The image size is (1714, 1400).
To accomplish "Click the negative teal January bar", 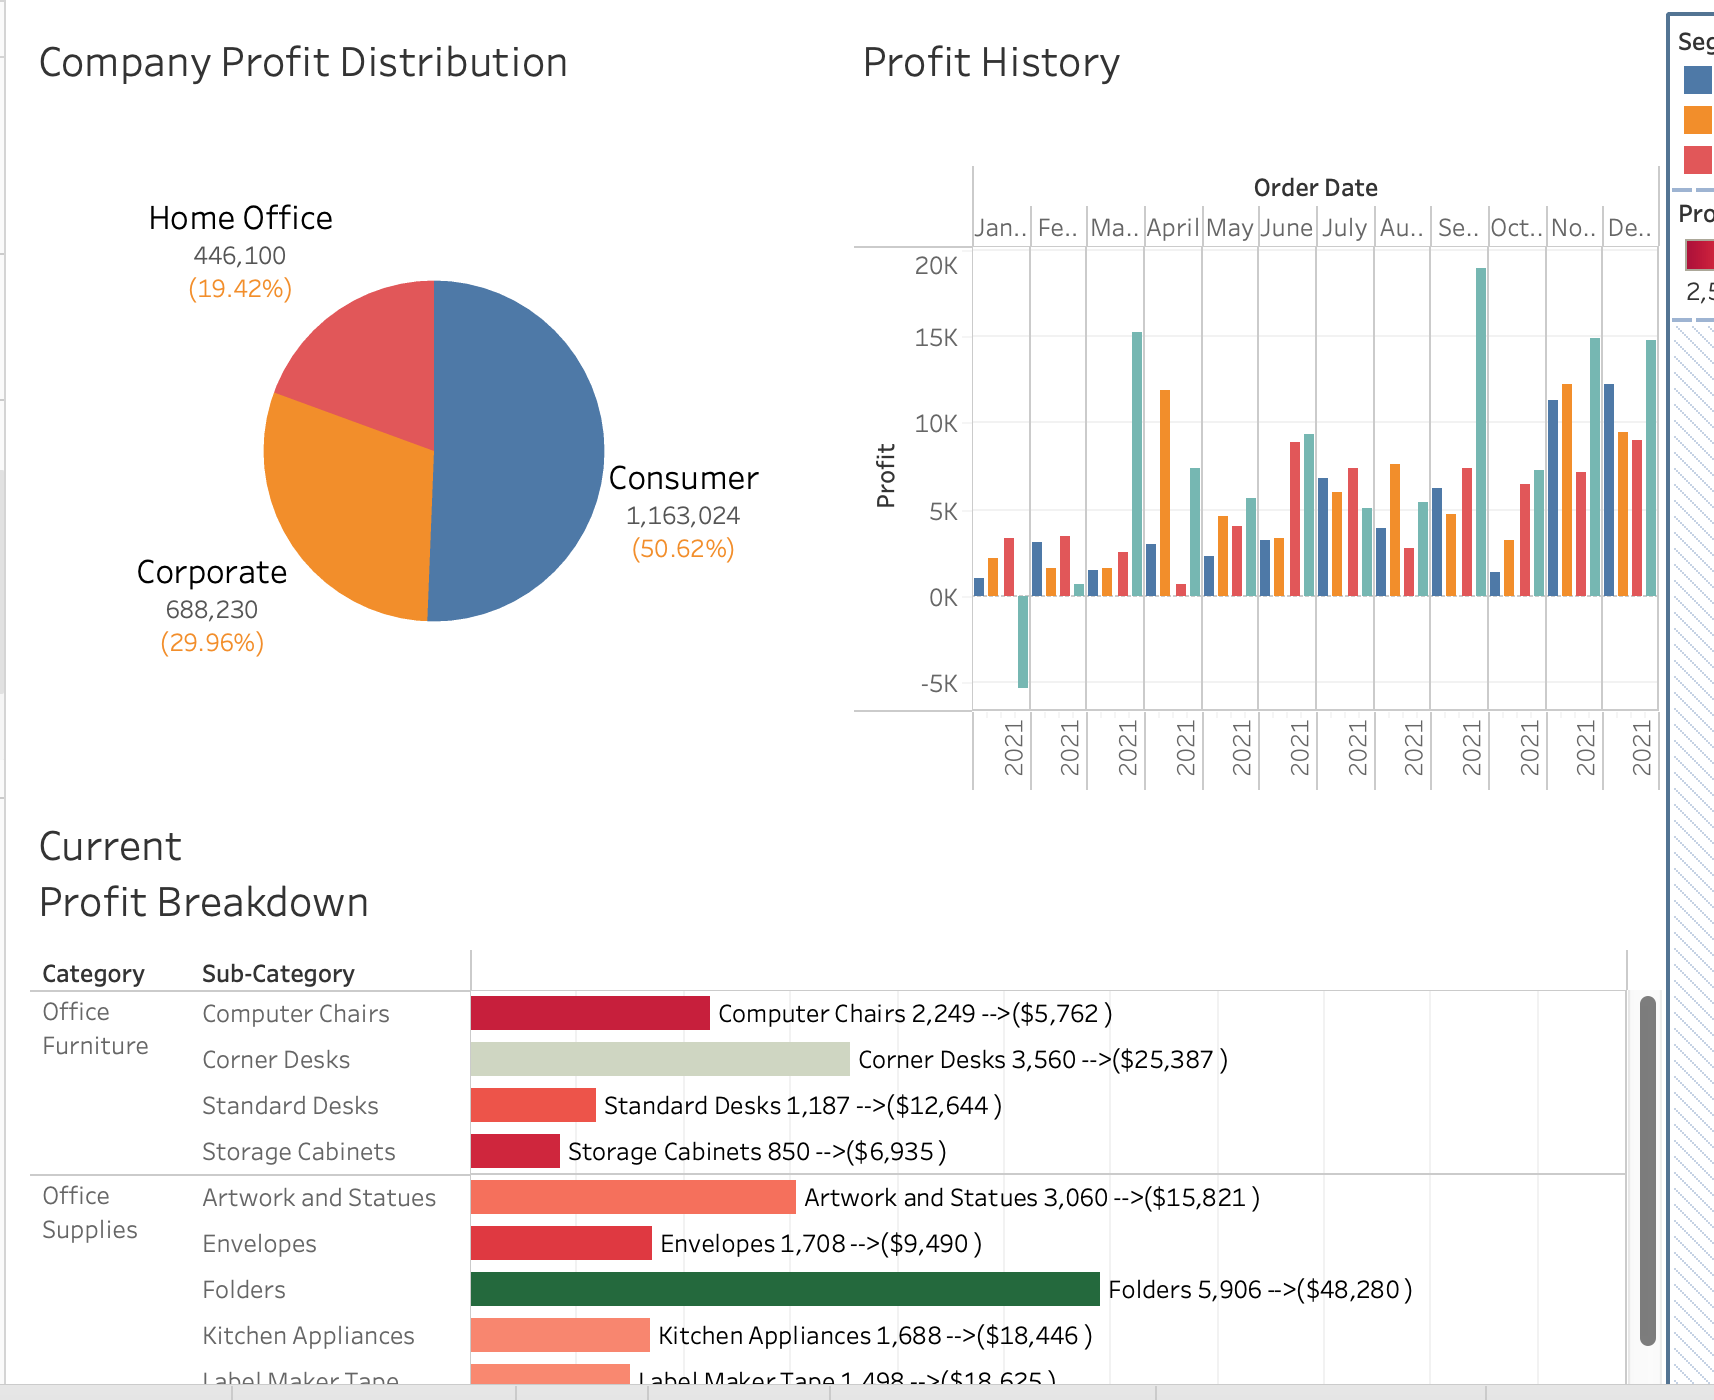I will pos(1023,642).
